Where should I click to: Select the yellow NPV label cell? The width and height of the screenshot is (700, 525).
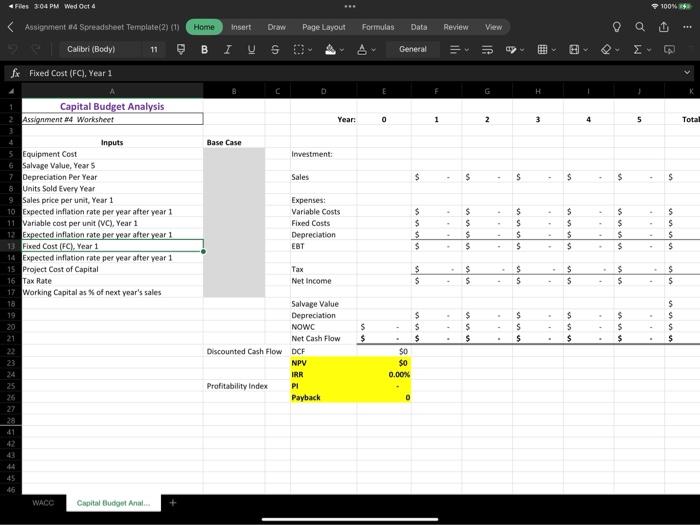coord(323,363)
